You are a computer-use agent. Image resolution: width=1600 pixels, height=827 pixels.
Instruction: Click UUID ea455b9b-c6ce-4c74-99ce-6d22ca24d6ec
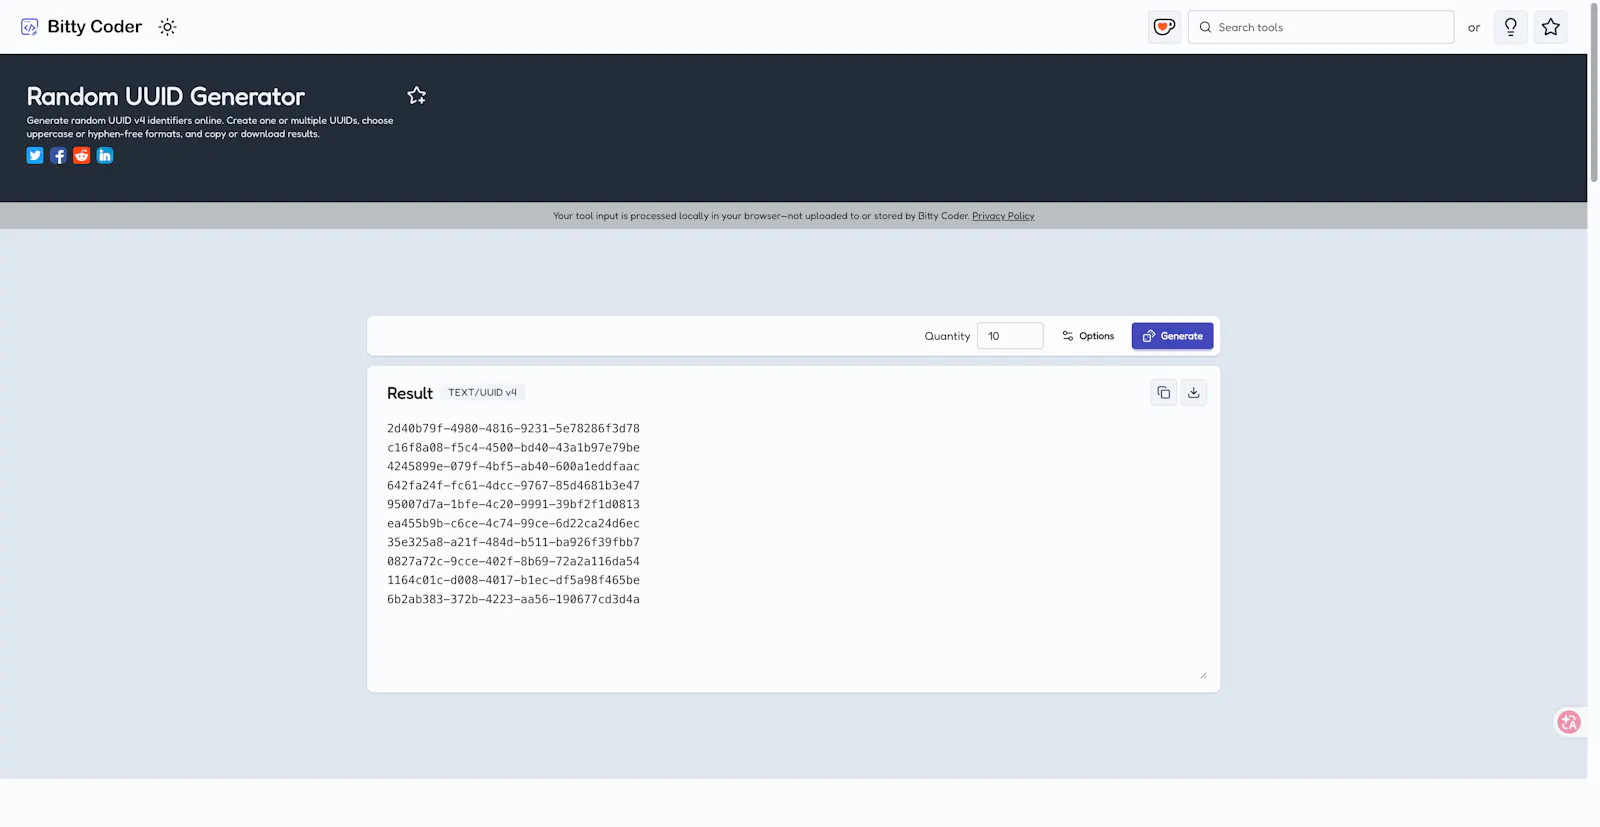point(513,523)
